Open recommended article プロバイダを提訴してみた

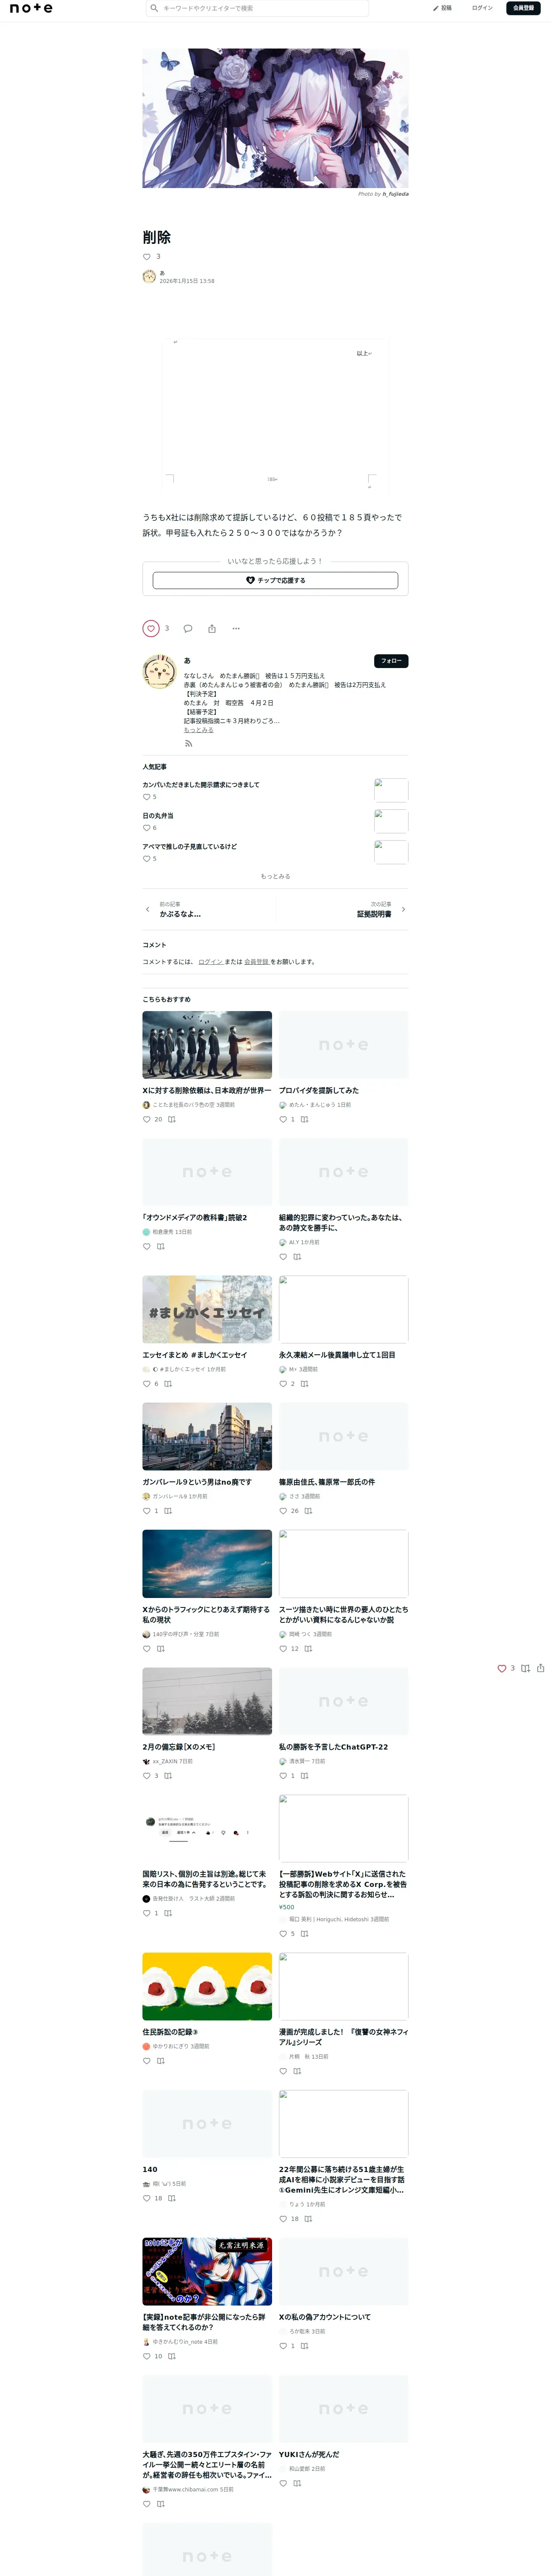319,1090
